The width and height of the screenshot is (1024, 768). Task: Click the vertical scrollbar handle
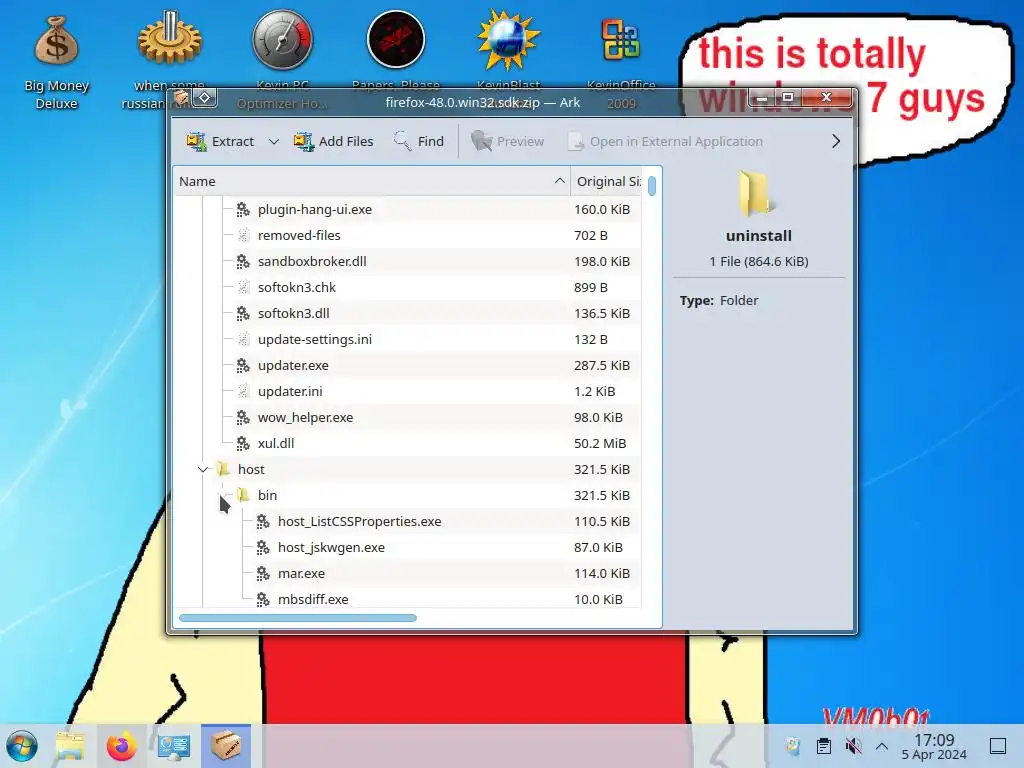[652, 185]
